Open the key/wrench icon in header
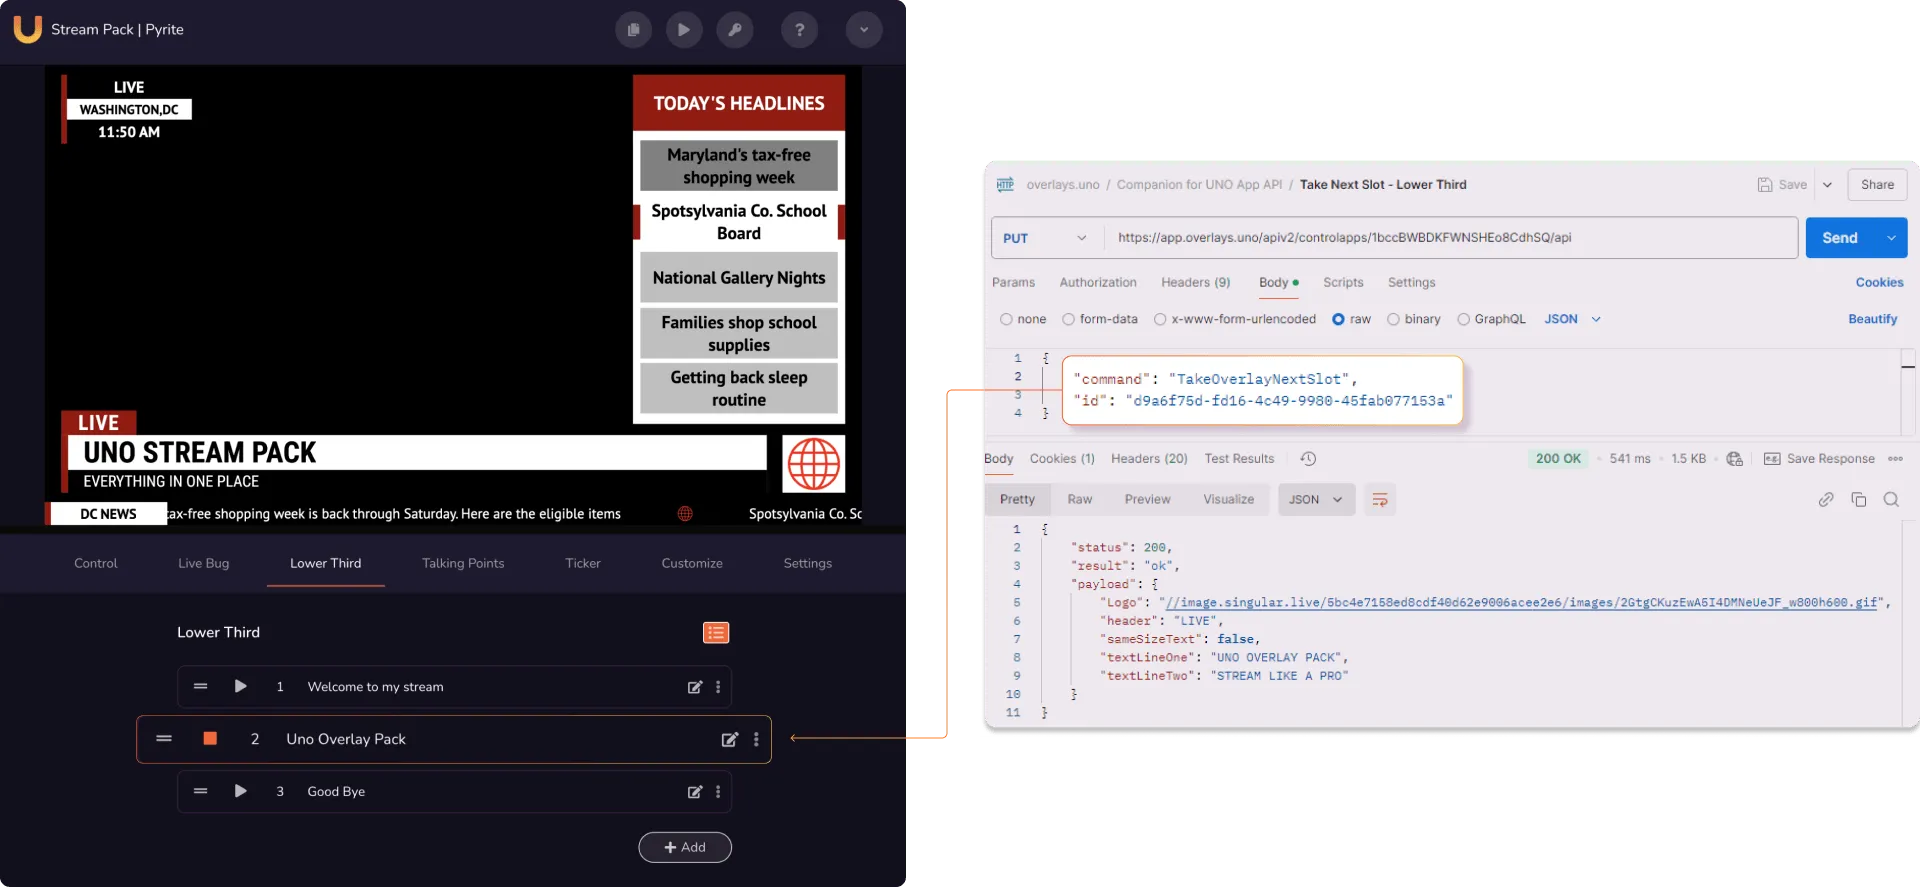 735,30
